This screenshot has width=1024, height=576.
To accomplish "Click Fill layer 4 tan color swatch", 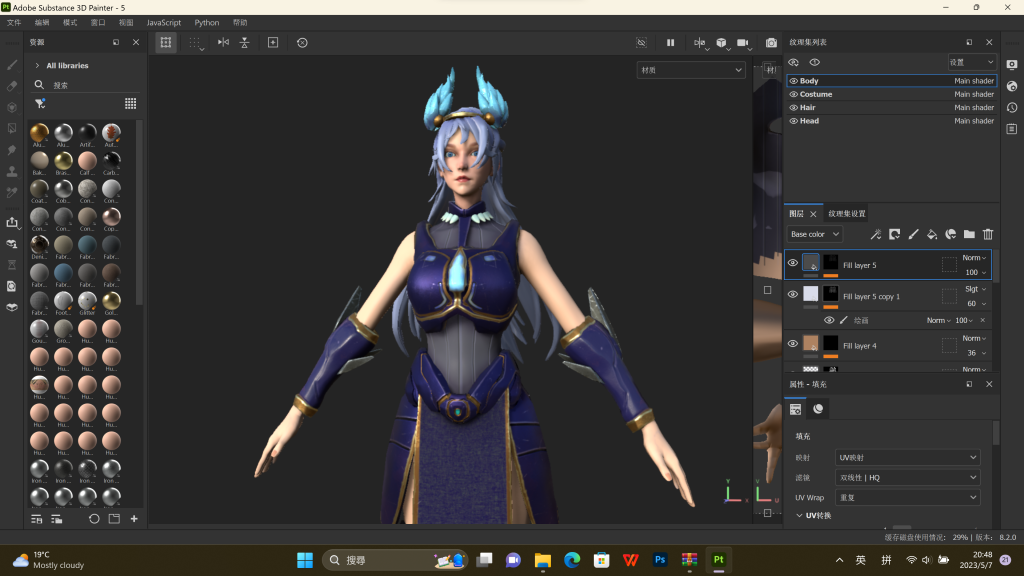I will 810,343.
